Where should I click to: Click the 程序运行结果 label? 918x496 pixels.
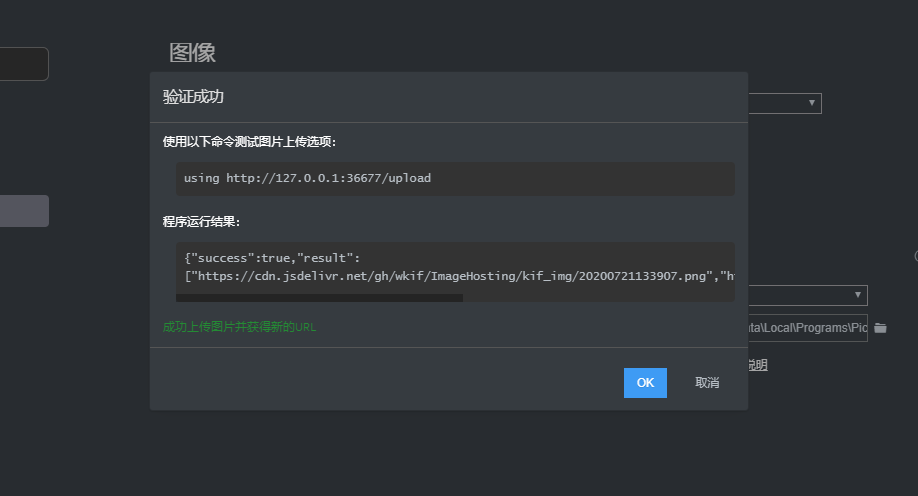(x=201, y=221)
